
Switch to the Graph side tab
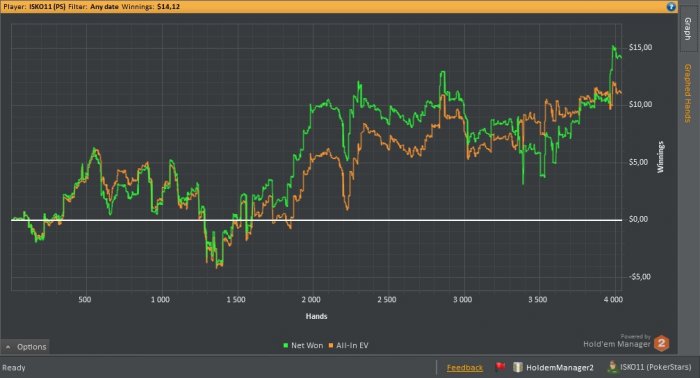[688, 29]
